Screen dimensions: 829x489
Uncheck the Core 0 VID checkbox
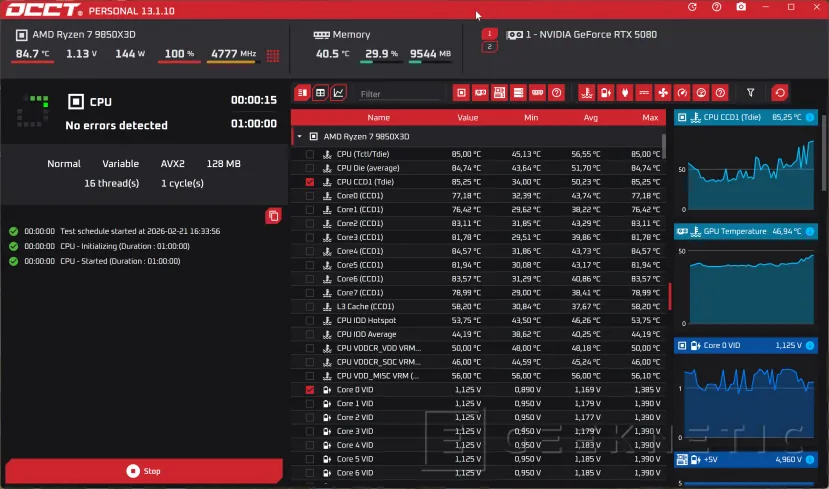(310, 389)
